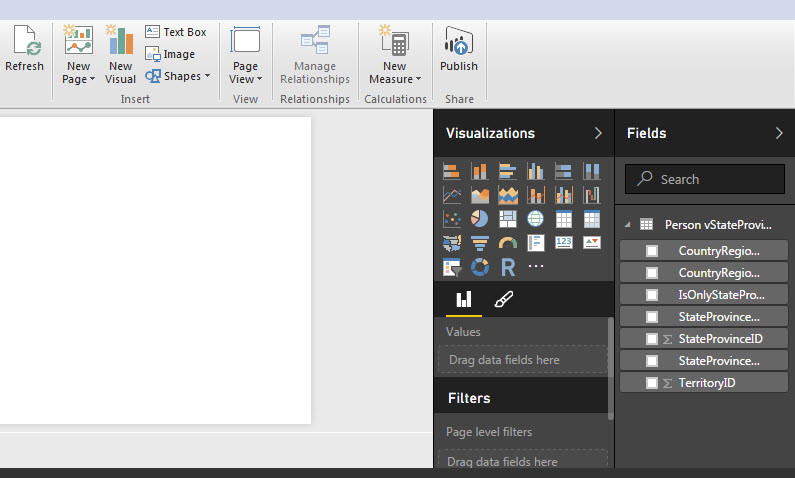Select the stacked area chart visualization
This screenshot has width=795, height=478.
[508, 195]
